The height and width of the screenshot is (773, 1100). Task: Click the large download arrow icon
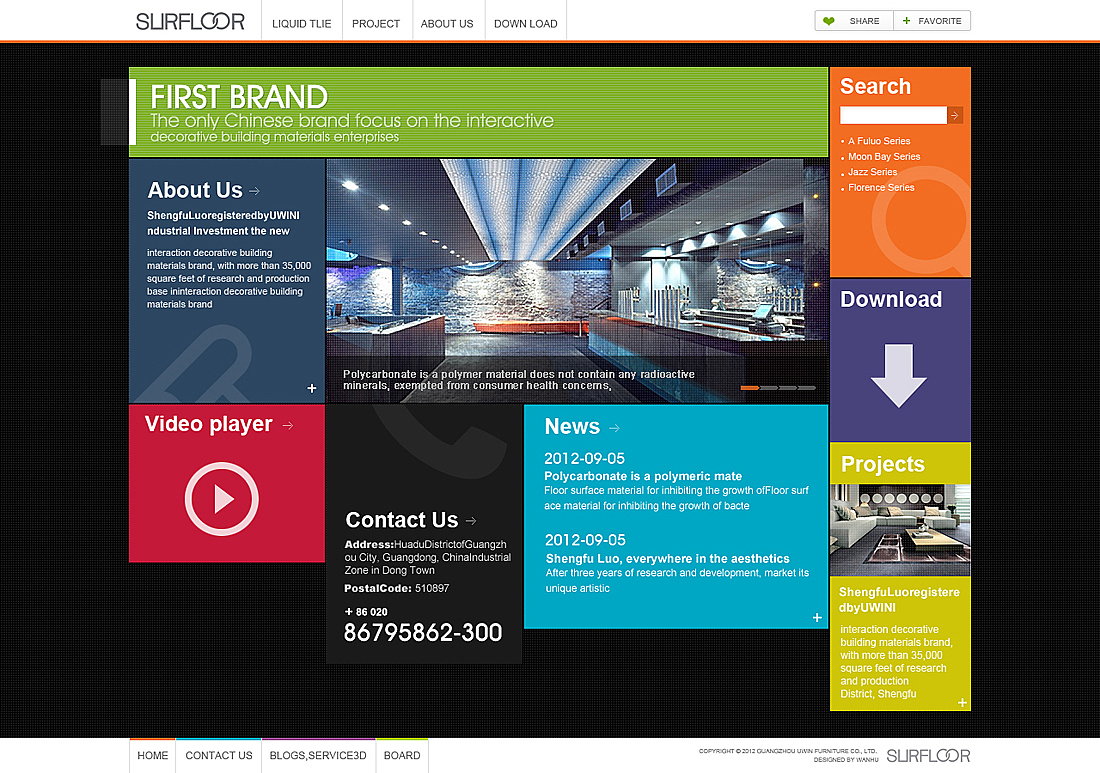click(x=899, y=376)
